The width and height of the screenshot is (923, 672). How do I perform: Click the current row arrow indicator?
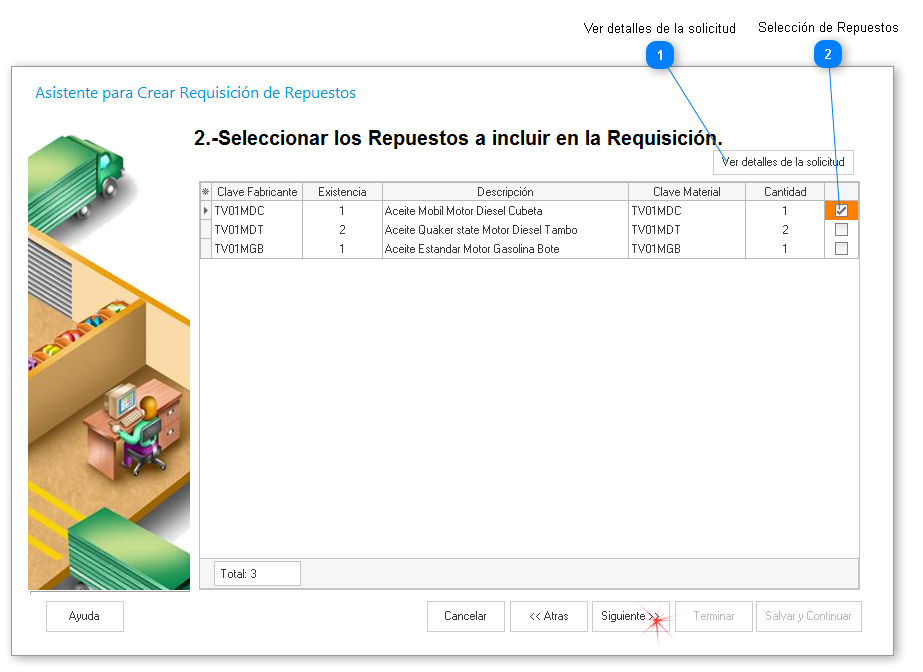click(206, 211)
